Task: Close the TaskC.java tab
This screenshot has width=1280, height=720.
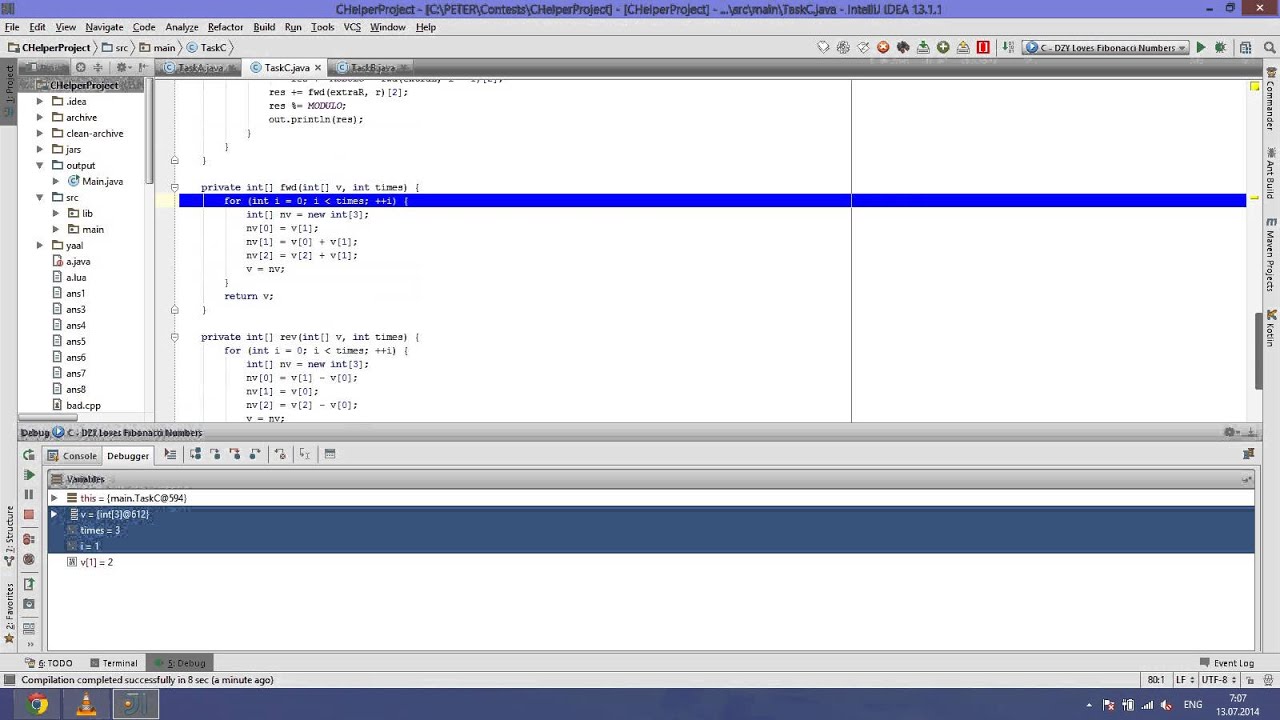Action: [x=317, y=68]
